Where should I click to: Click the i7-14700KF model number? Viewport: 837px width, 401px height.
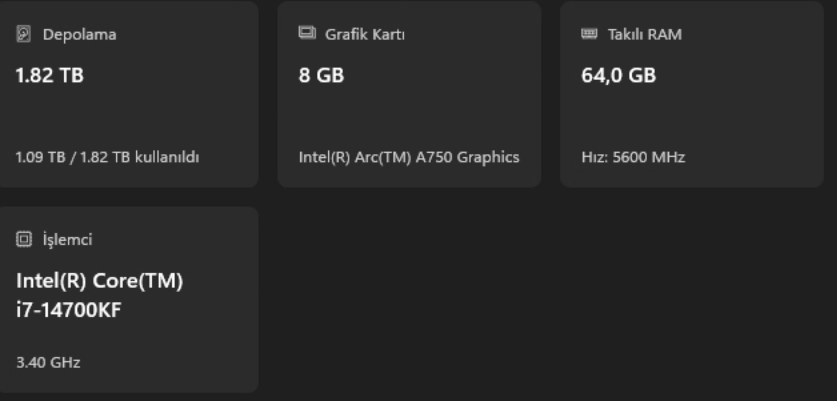[69, 310]
